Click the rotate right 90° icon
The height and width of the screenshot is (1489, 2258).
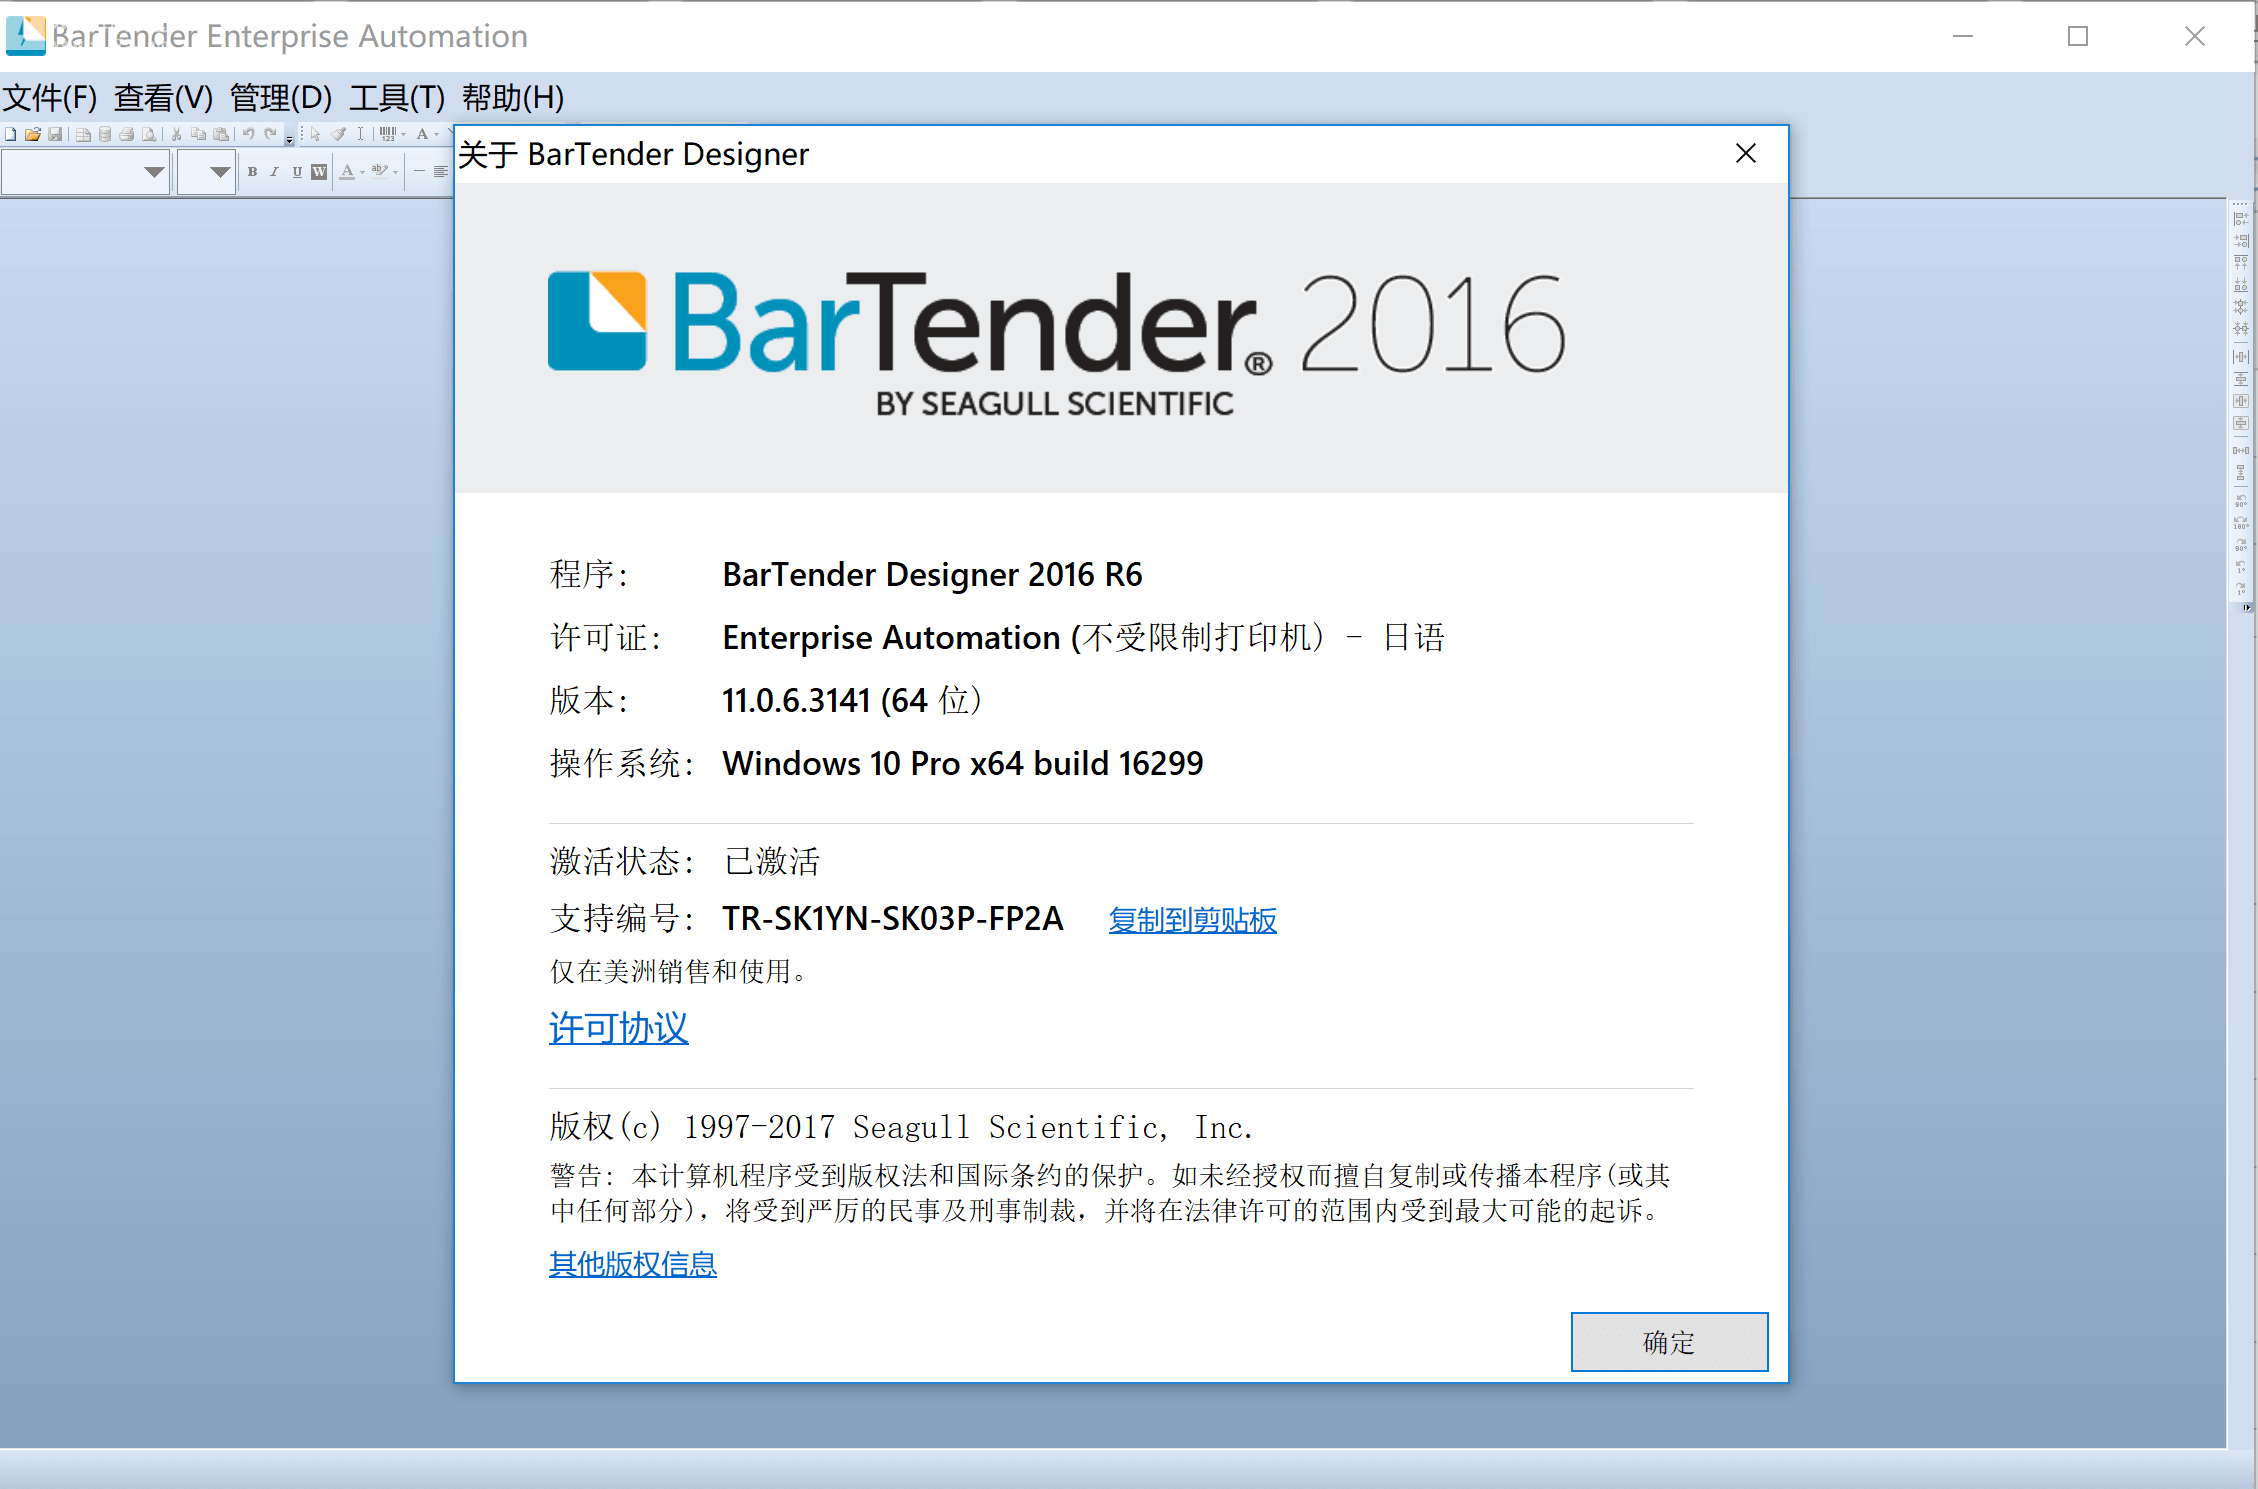pos(2241,544)
